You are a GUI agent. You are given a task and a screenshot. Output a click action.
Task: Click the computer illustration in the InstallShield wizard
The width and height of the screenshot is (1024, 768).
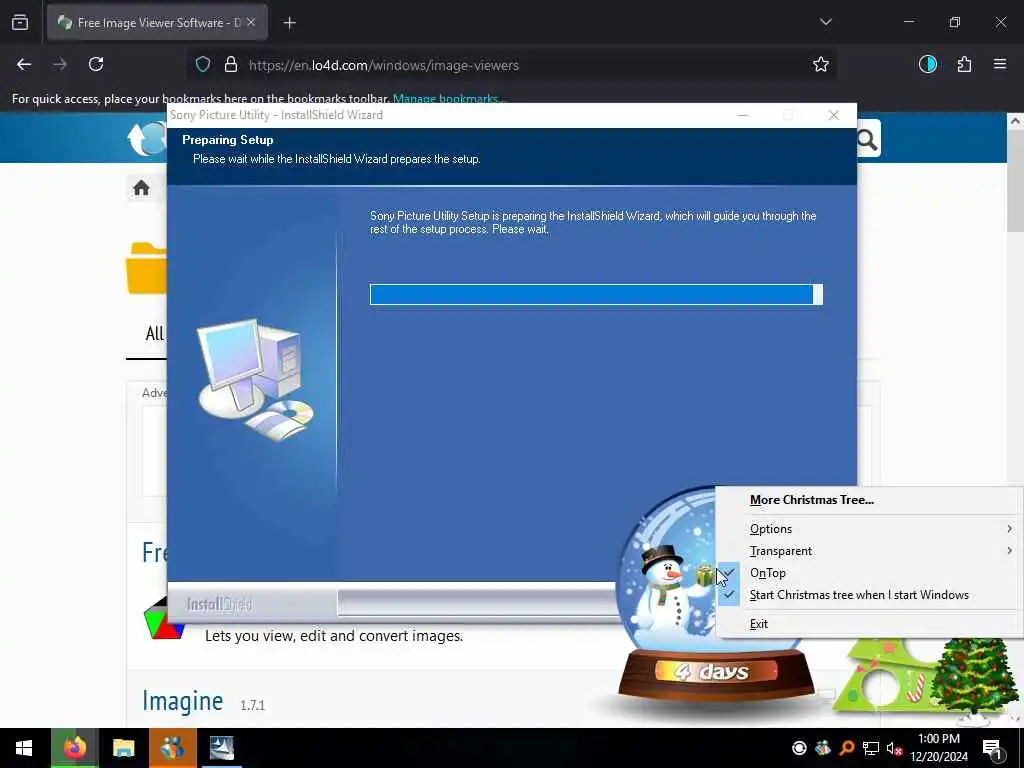point(256,379)
